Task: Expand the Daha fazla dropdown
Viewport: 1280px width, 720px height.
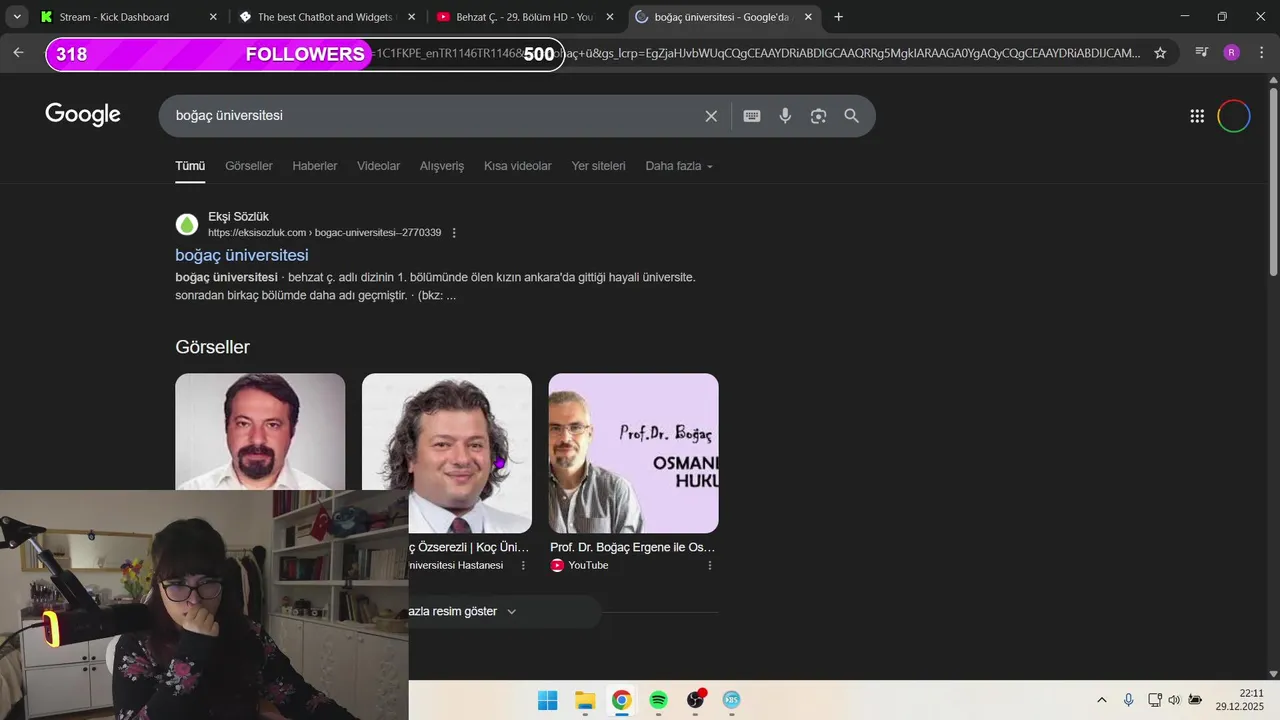Action: pos(679,166)
